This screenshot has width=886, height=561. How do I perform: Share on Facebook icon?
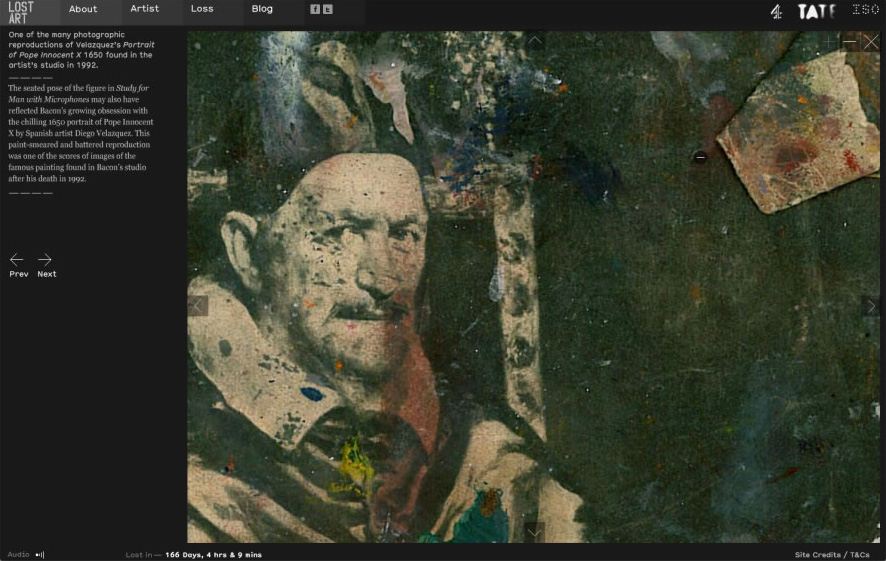(315, 9)
